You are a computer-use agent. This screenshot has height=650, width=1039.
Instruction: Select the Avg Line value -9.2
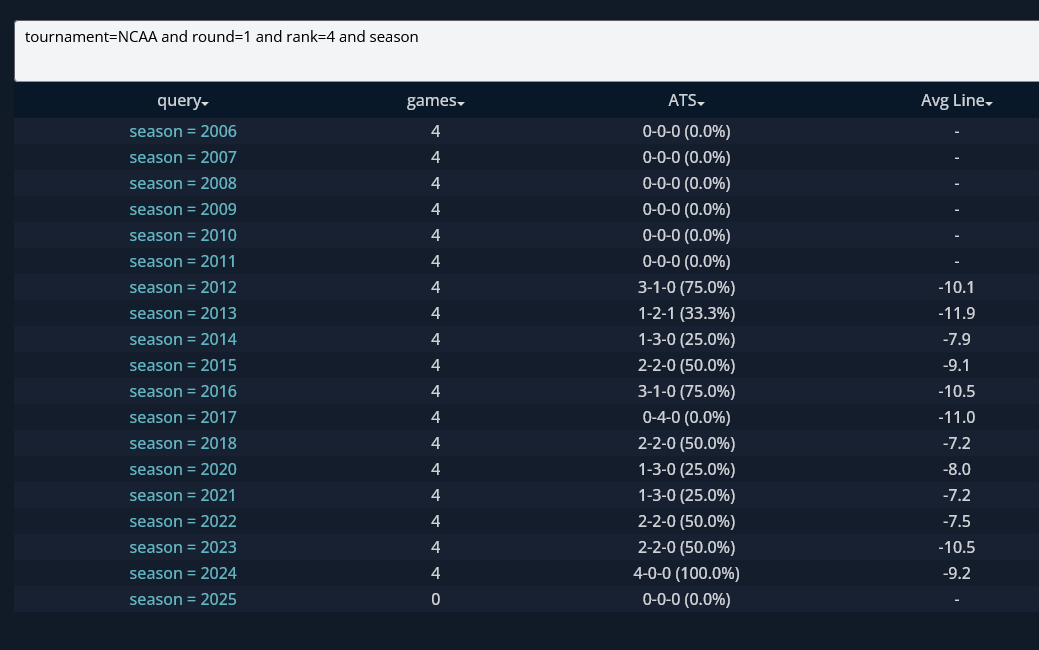[x=957, y=573]
